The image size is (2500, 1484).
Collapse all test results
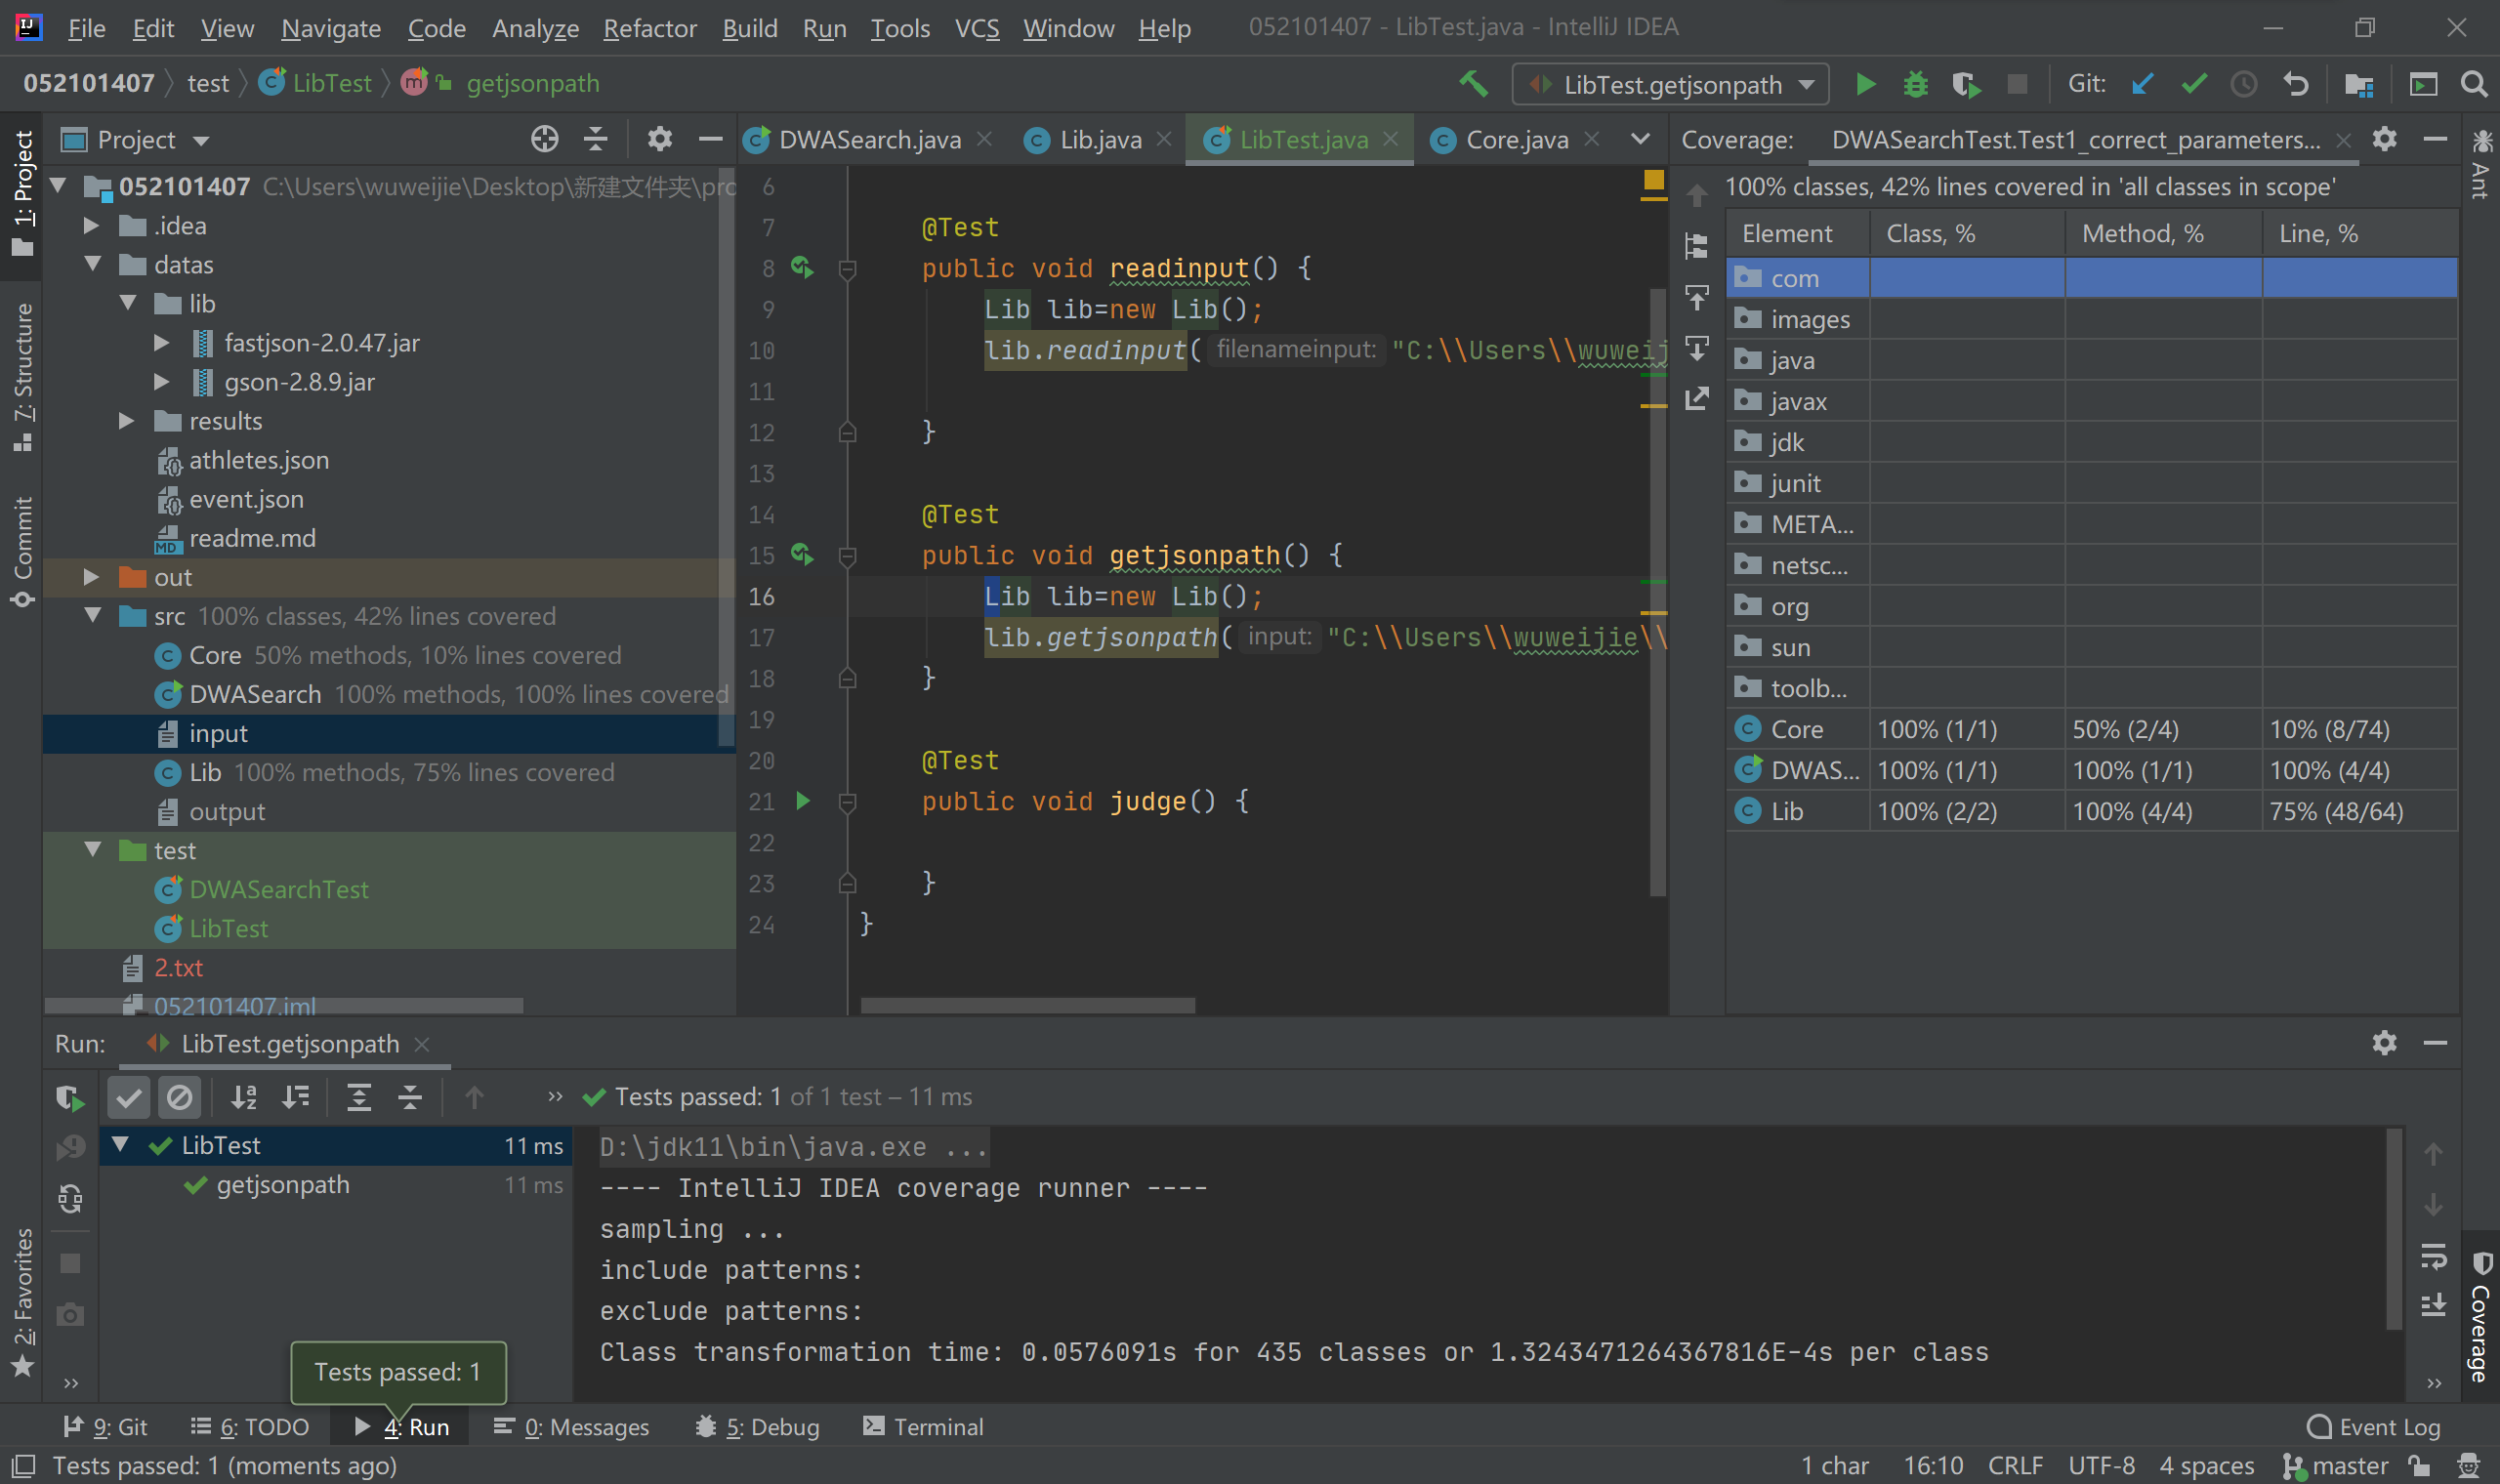pos(410,1098)
